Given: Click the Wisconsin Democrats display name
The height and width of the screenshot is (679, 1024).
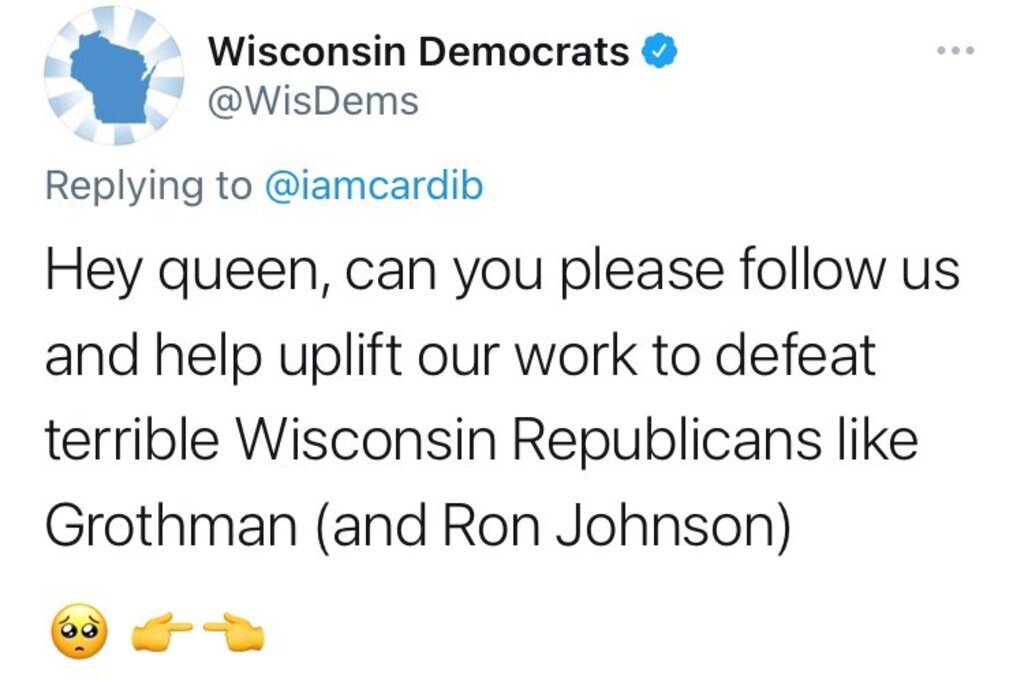Looking at the screenshot, I should (x=419, y=51).
